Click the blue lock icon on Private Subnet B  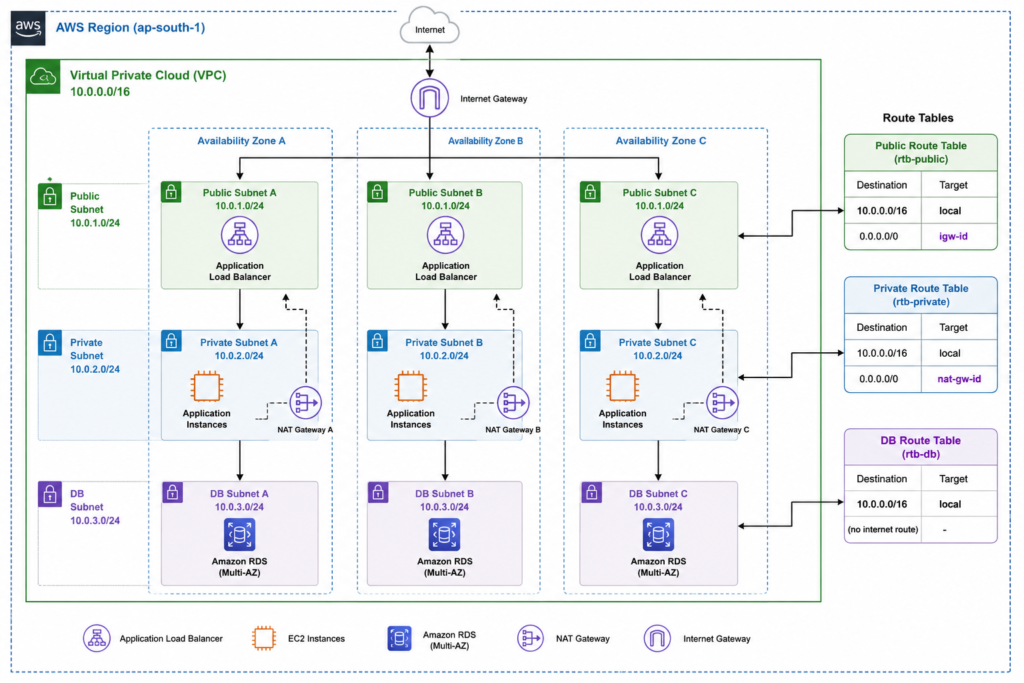377,341
